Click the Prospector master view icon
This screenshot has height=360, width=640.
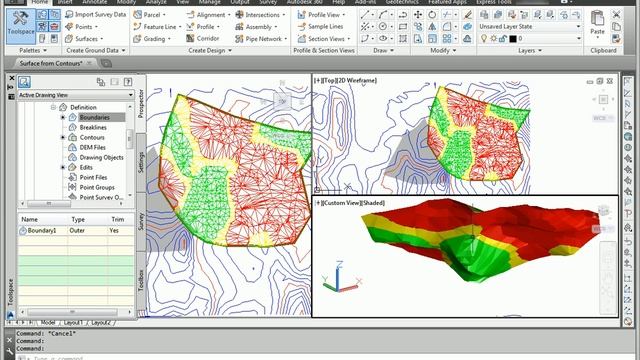coord(24,82)
